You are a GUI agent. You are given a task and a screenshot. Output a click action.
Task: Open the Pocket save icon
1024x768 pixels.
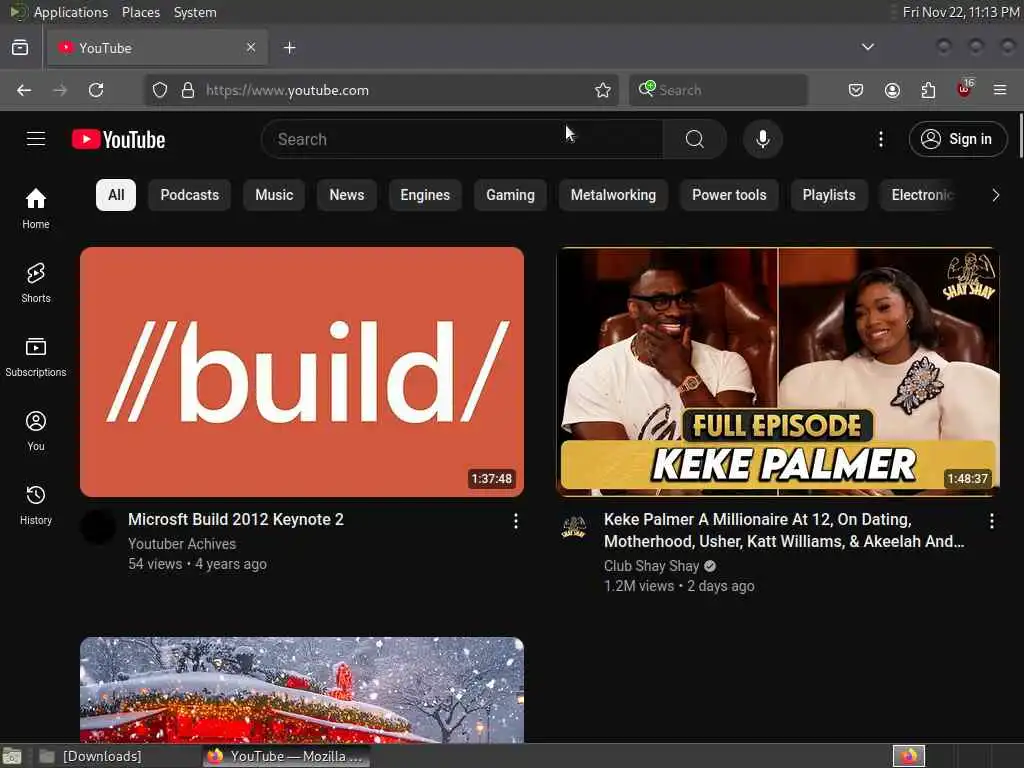[x=856, y=90]
